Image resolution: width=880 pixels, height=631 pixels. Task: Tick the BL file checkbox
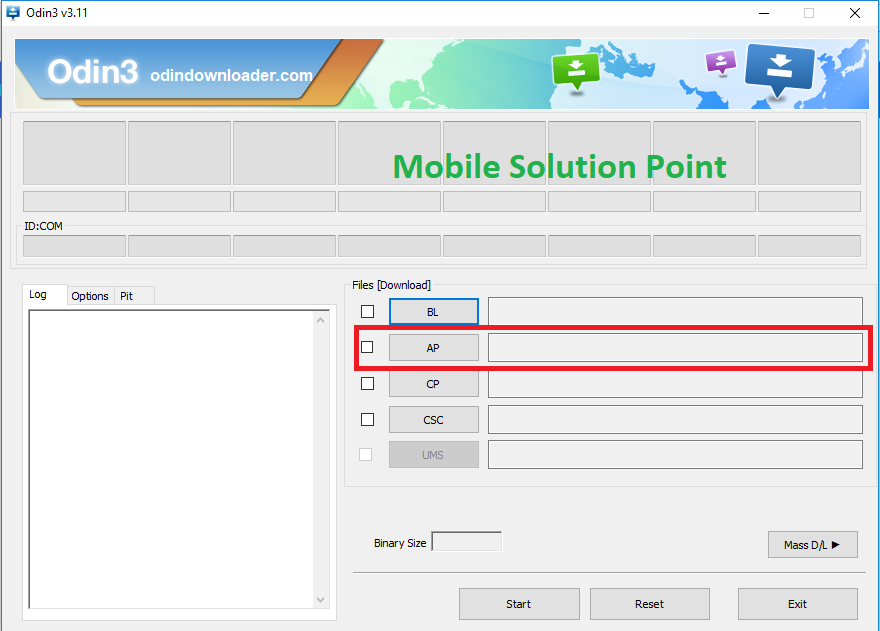pos(368,311)
